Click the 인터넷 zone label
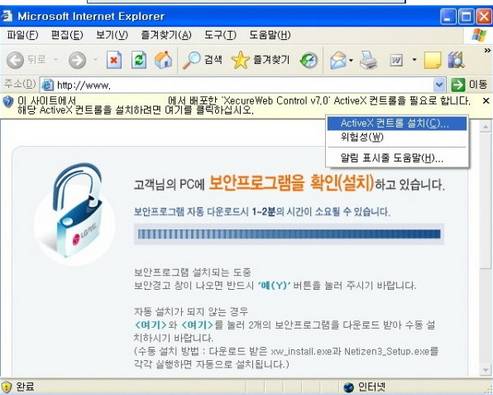Image resolution: width=493 pixels, height=395 pixels. tap(372, 387)
